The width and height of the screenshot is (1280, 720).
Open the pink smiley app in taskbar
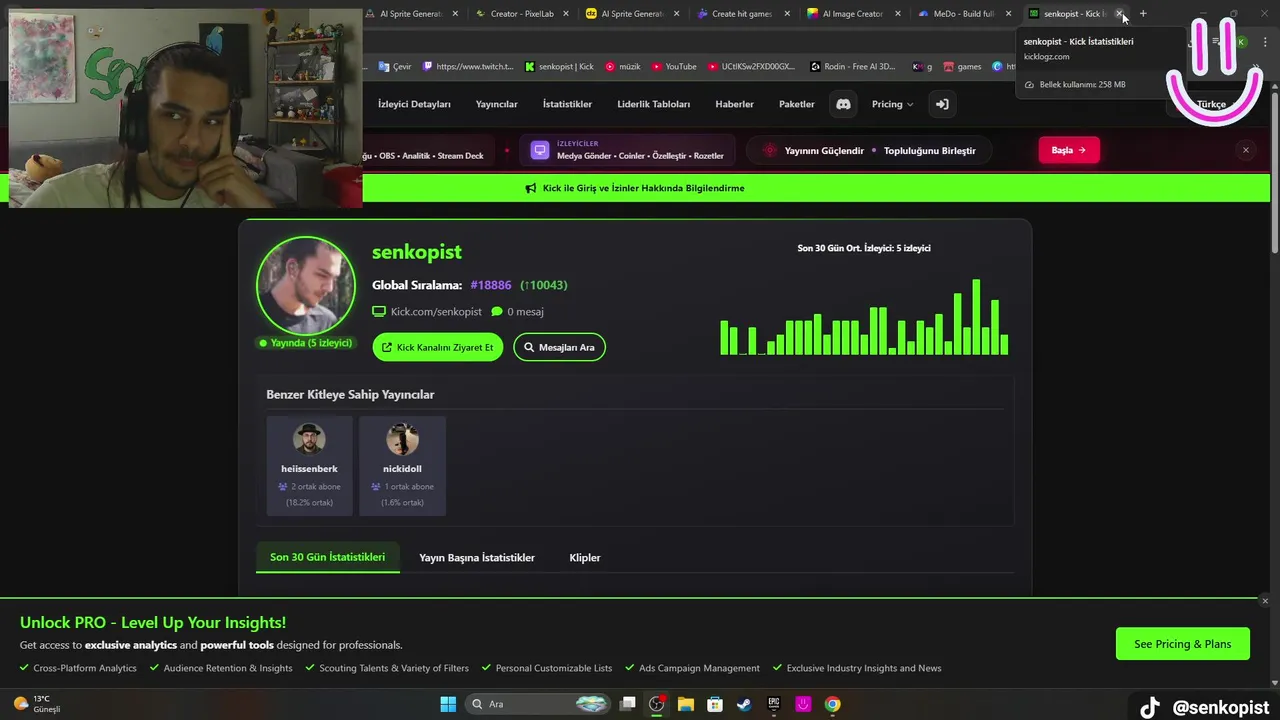pyautogui.click(x=803, y=704)
